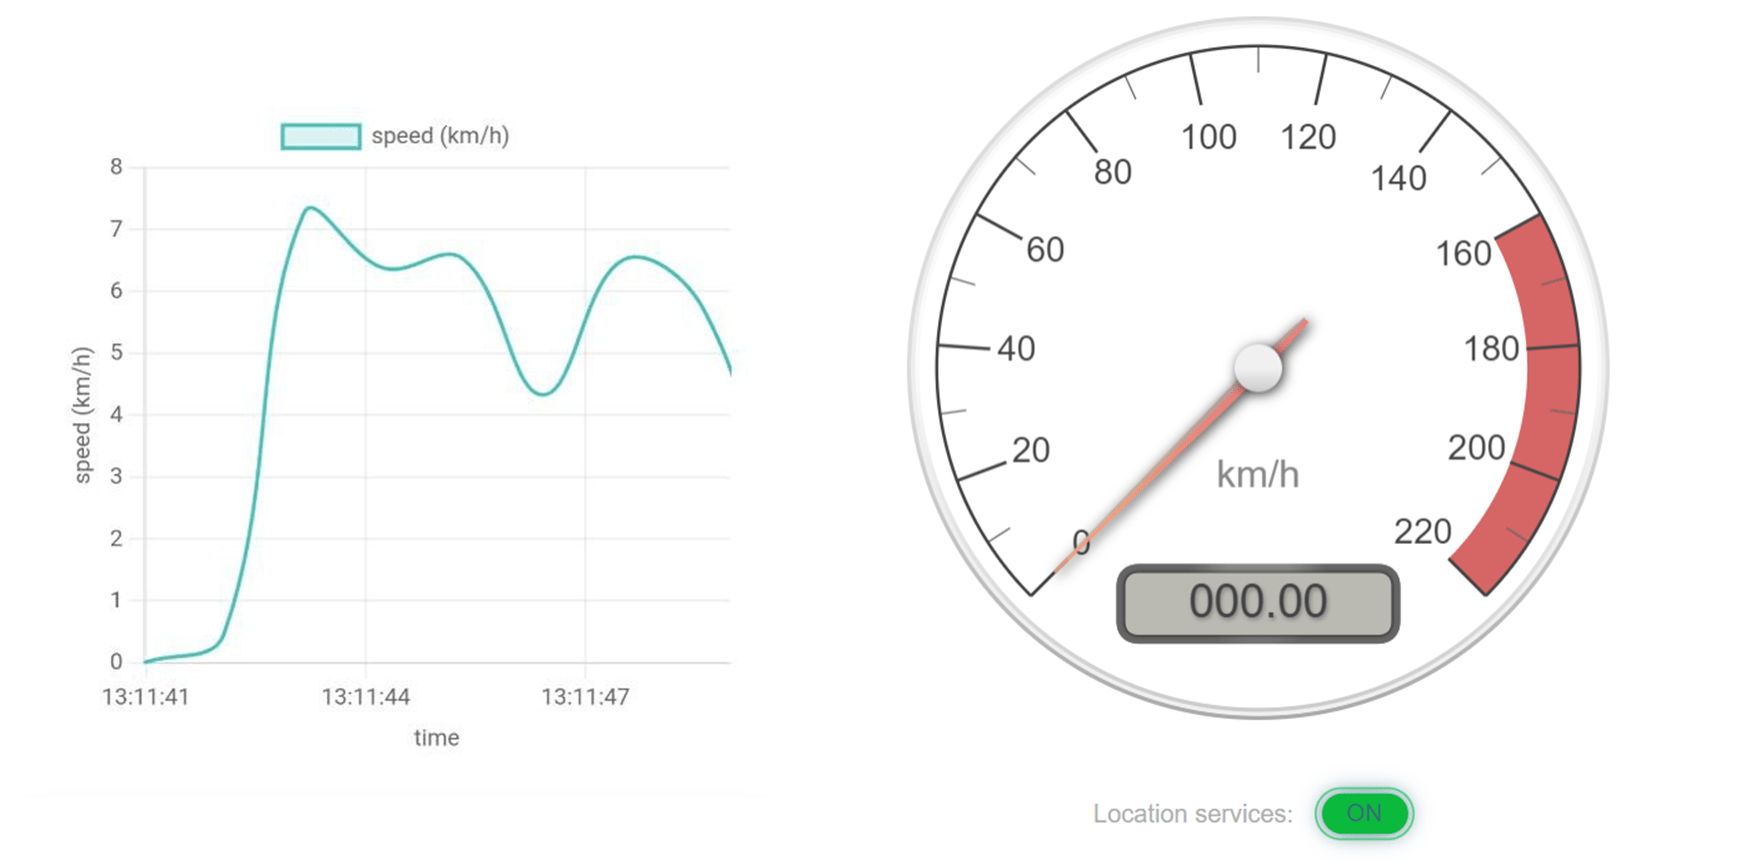Click the y-axis value 1 on chart
Screen dimensions: 1751x865
[116, 600]
